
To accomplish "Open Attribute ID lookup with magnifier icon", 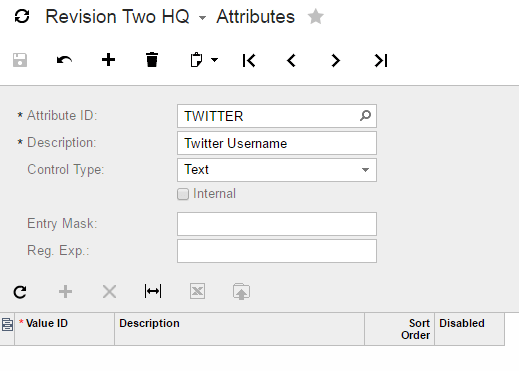I will click(365, 116).
